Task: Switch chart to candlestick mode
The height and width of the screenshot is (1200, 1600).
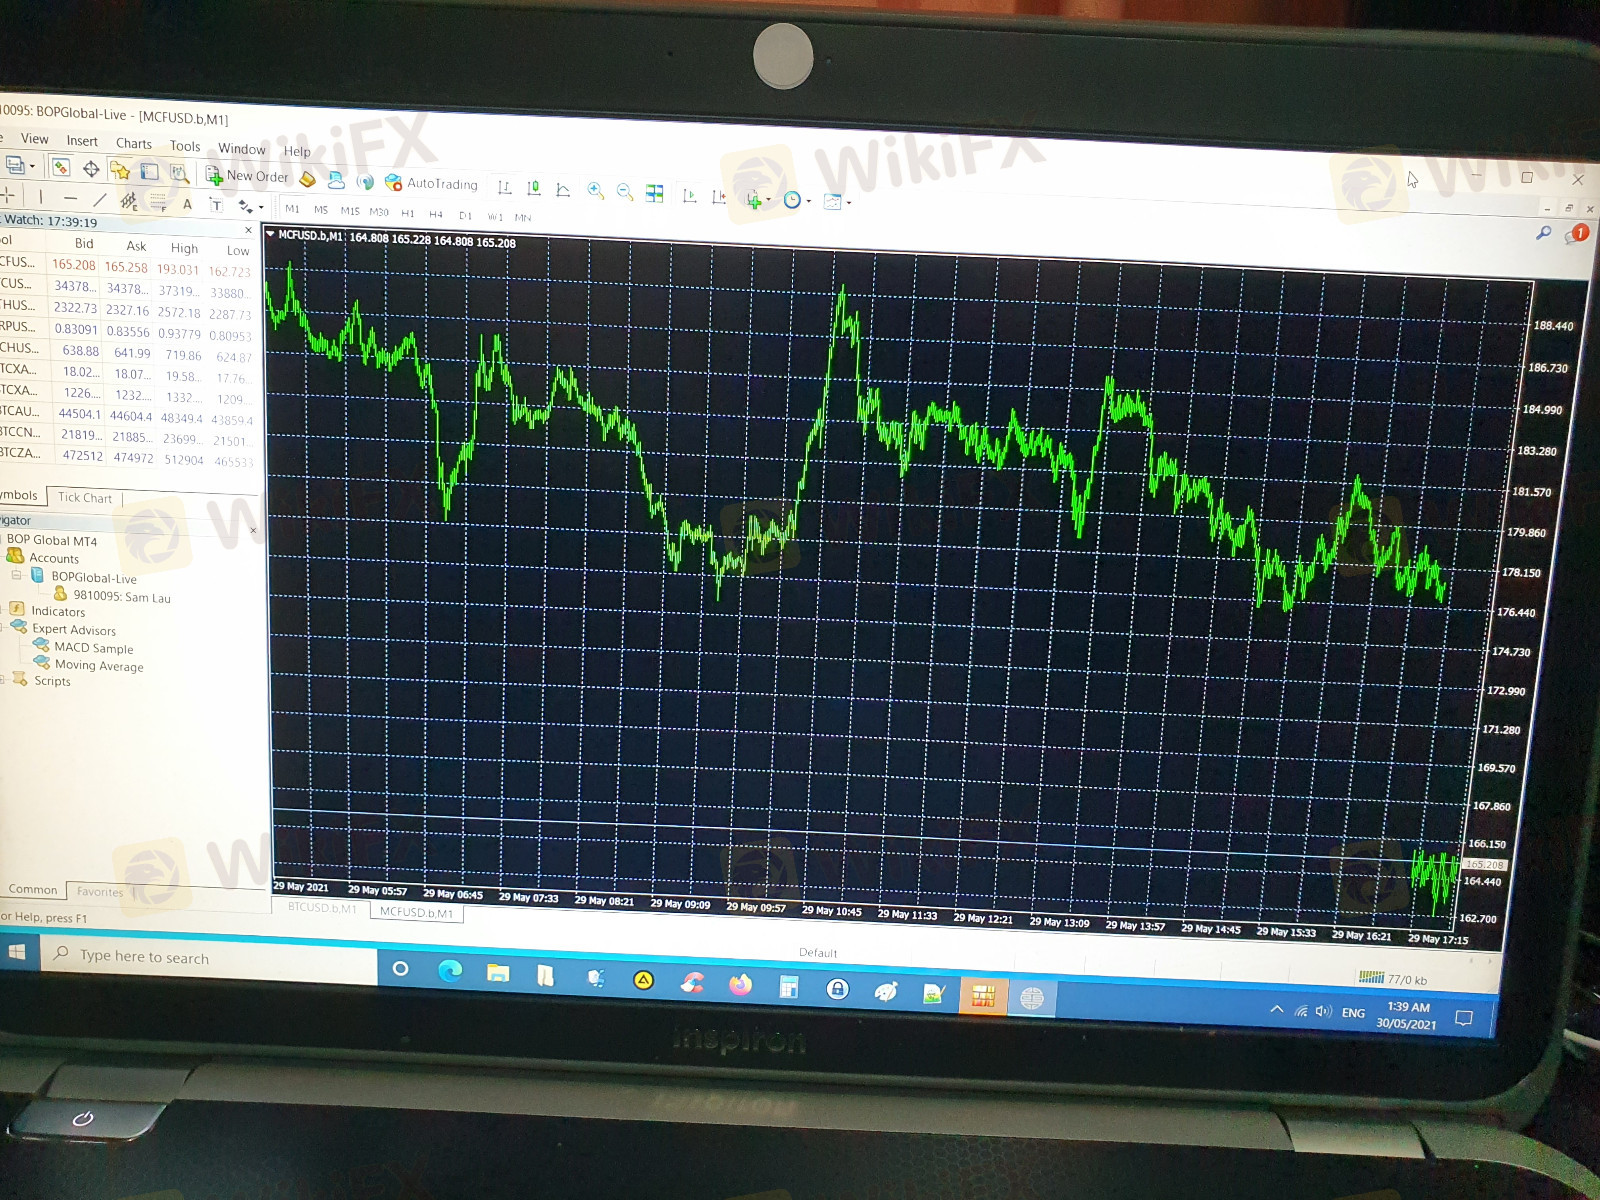Action: pyautogui.click(x=534, y=188)
